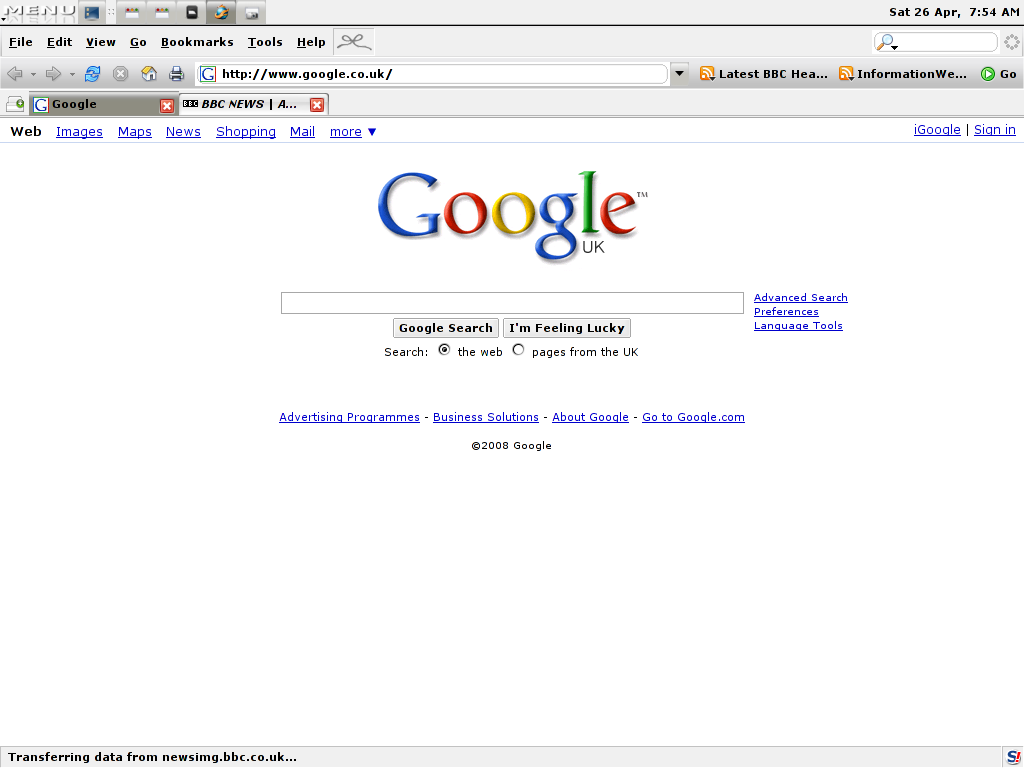
Task: Click the Google Search button
Action: tap(445, 328)
